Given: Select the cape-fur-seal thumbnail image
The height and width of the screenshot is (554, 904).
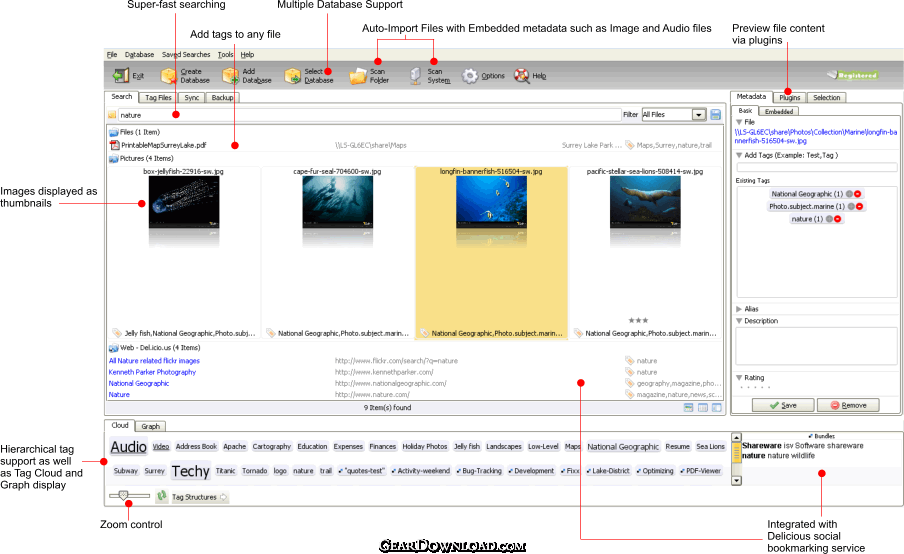Looking at the screenshot, I should coord(337,202).
